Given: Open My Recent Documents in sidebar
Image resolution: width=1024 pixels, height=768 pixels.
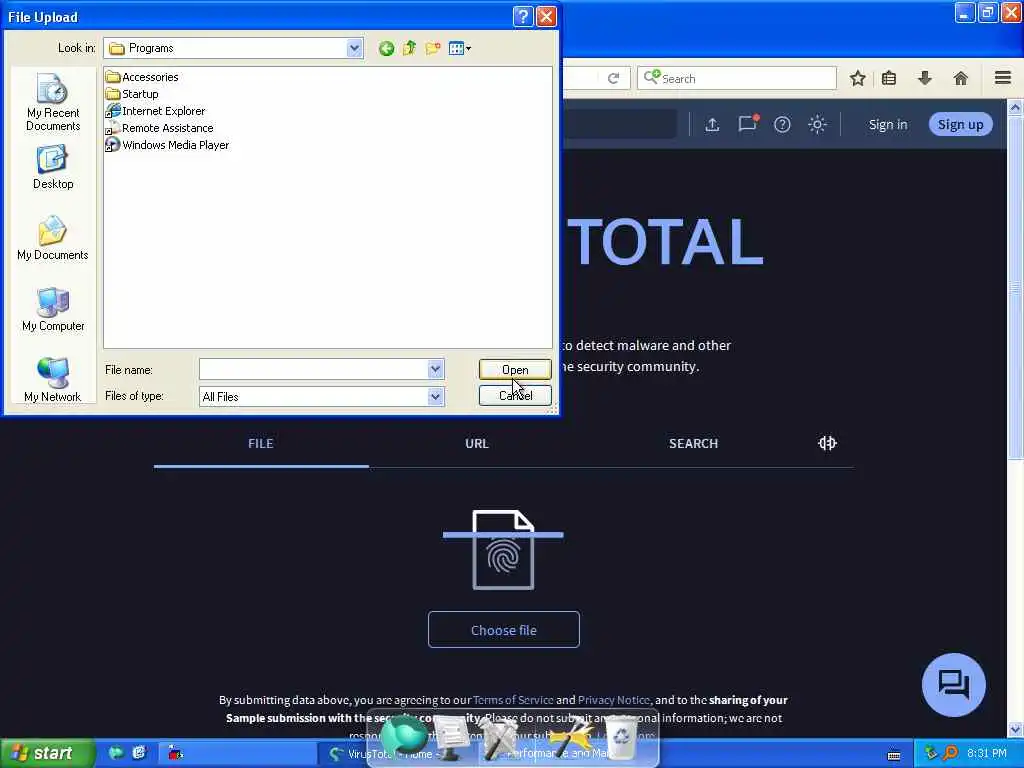Looking at the screenshot, I should pos(53,103).
